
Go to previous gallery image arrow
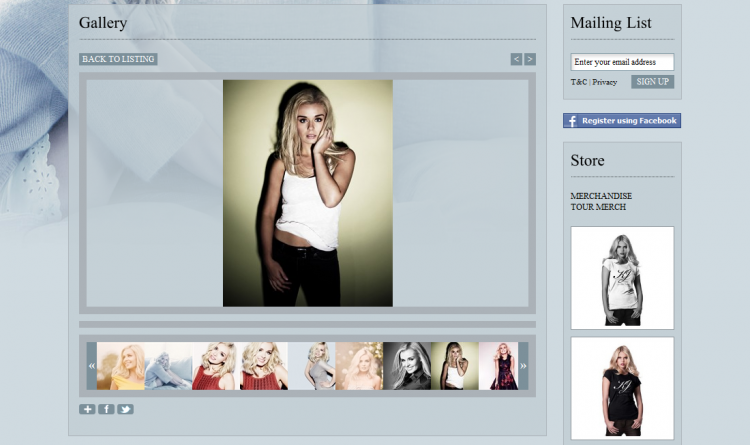pyautogui.click(x=516, y=59)
